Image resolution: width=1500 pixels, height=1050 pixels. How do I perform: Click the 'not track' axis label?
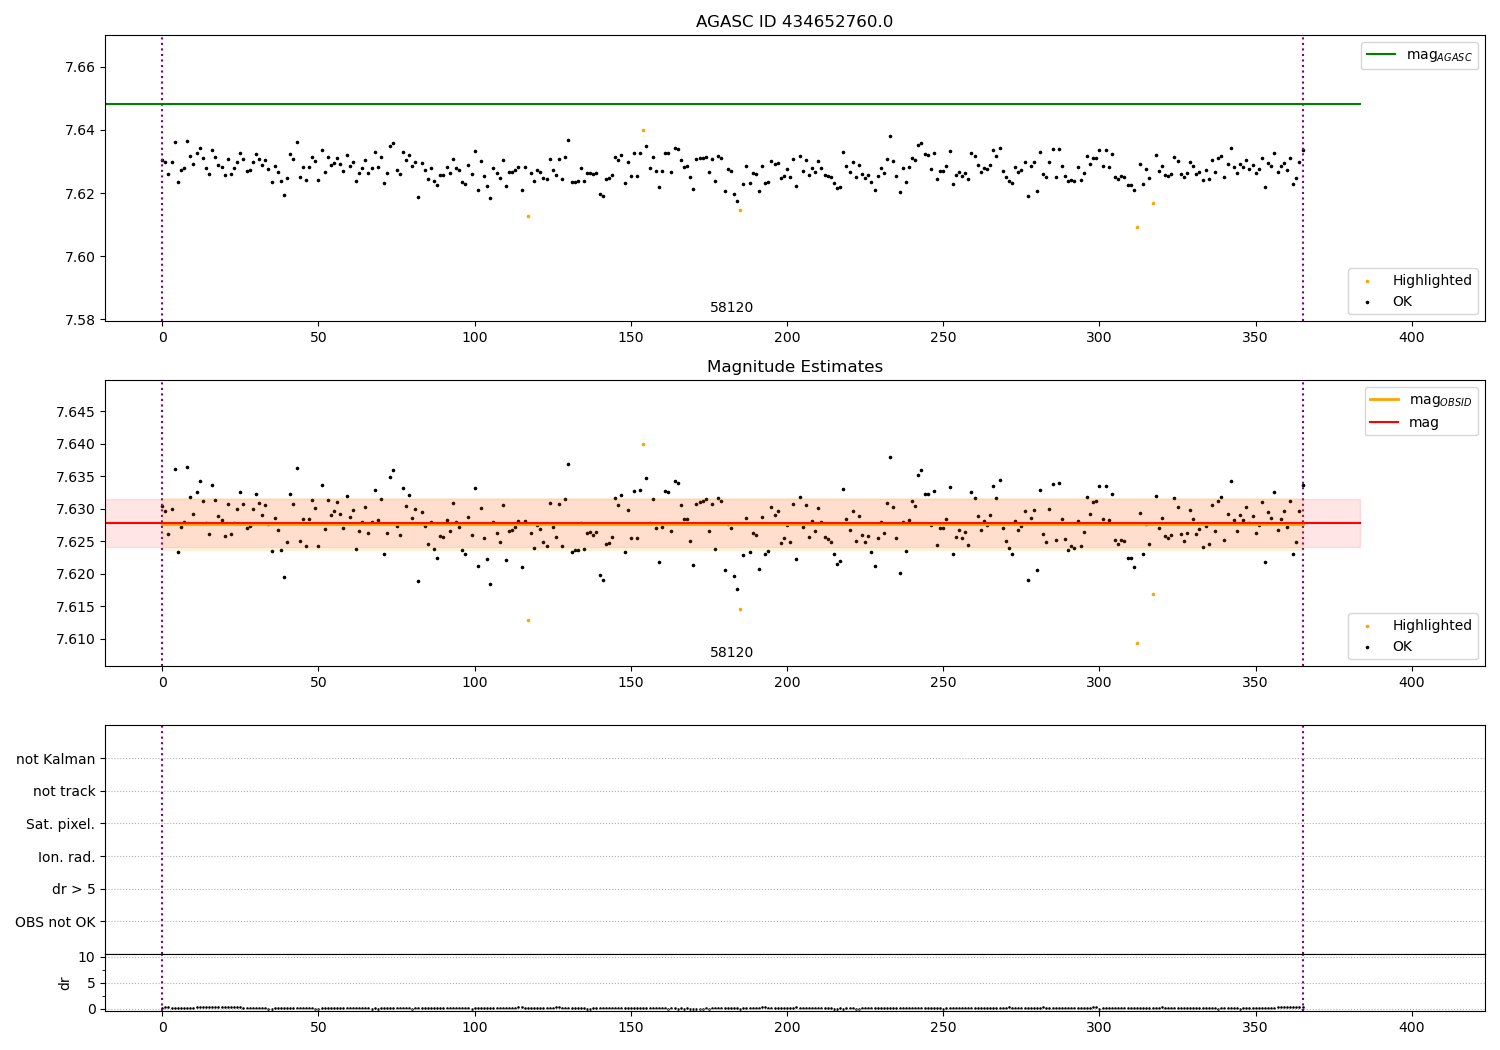coord(64,792)
